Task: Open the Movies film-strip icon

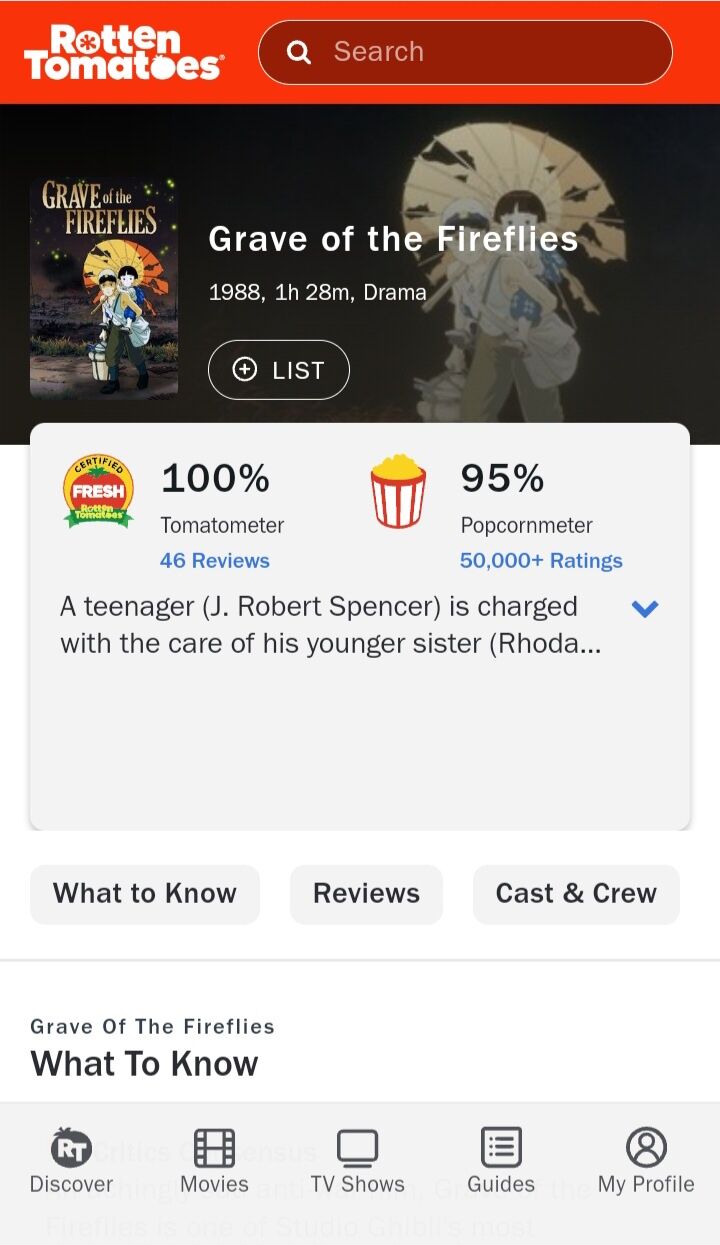Action: point(214,1148)
